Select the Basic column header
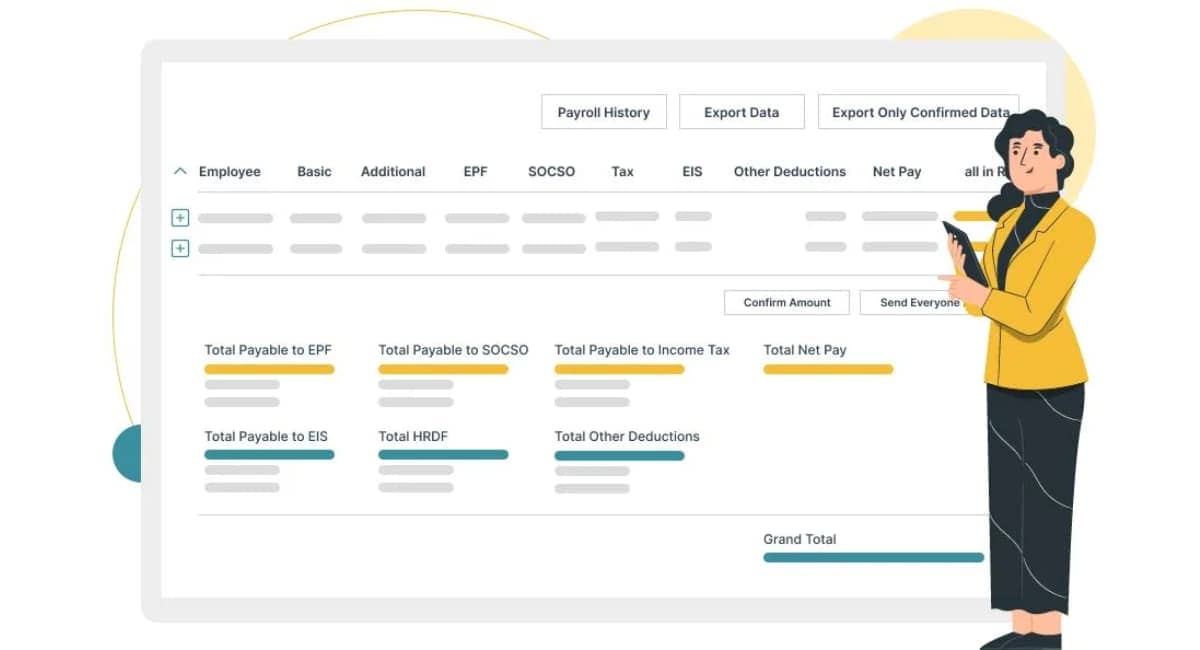The width and height of the screenshot is (1200, 650). [314, 171]
